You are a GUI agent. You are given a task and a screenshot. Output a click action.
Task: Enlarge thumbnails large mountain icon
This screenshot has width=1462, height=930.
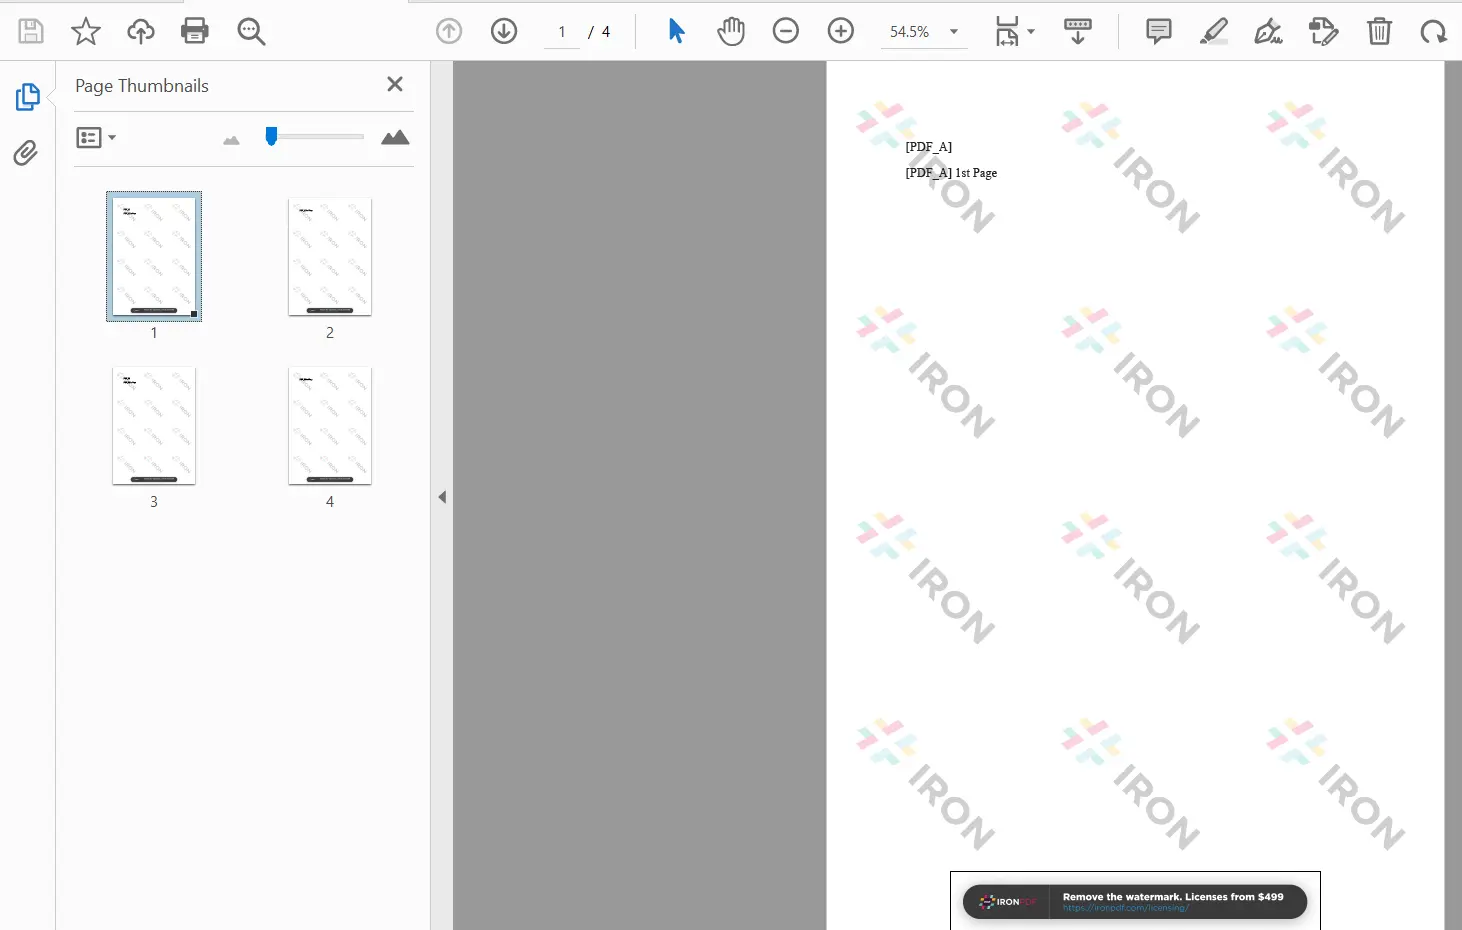click(x=395, y=137)
